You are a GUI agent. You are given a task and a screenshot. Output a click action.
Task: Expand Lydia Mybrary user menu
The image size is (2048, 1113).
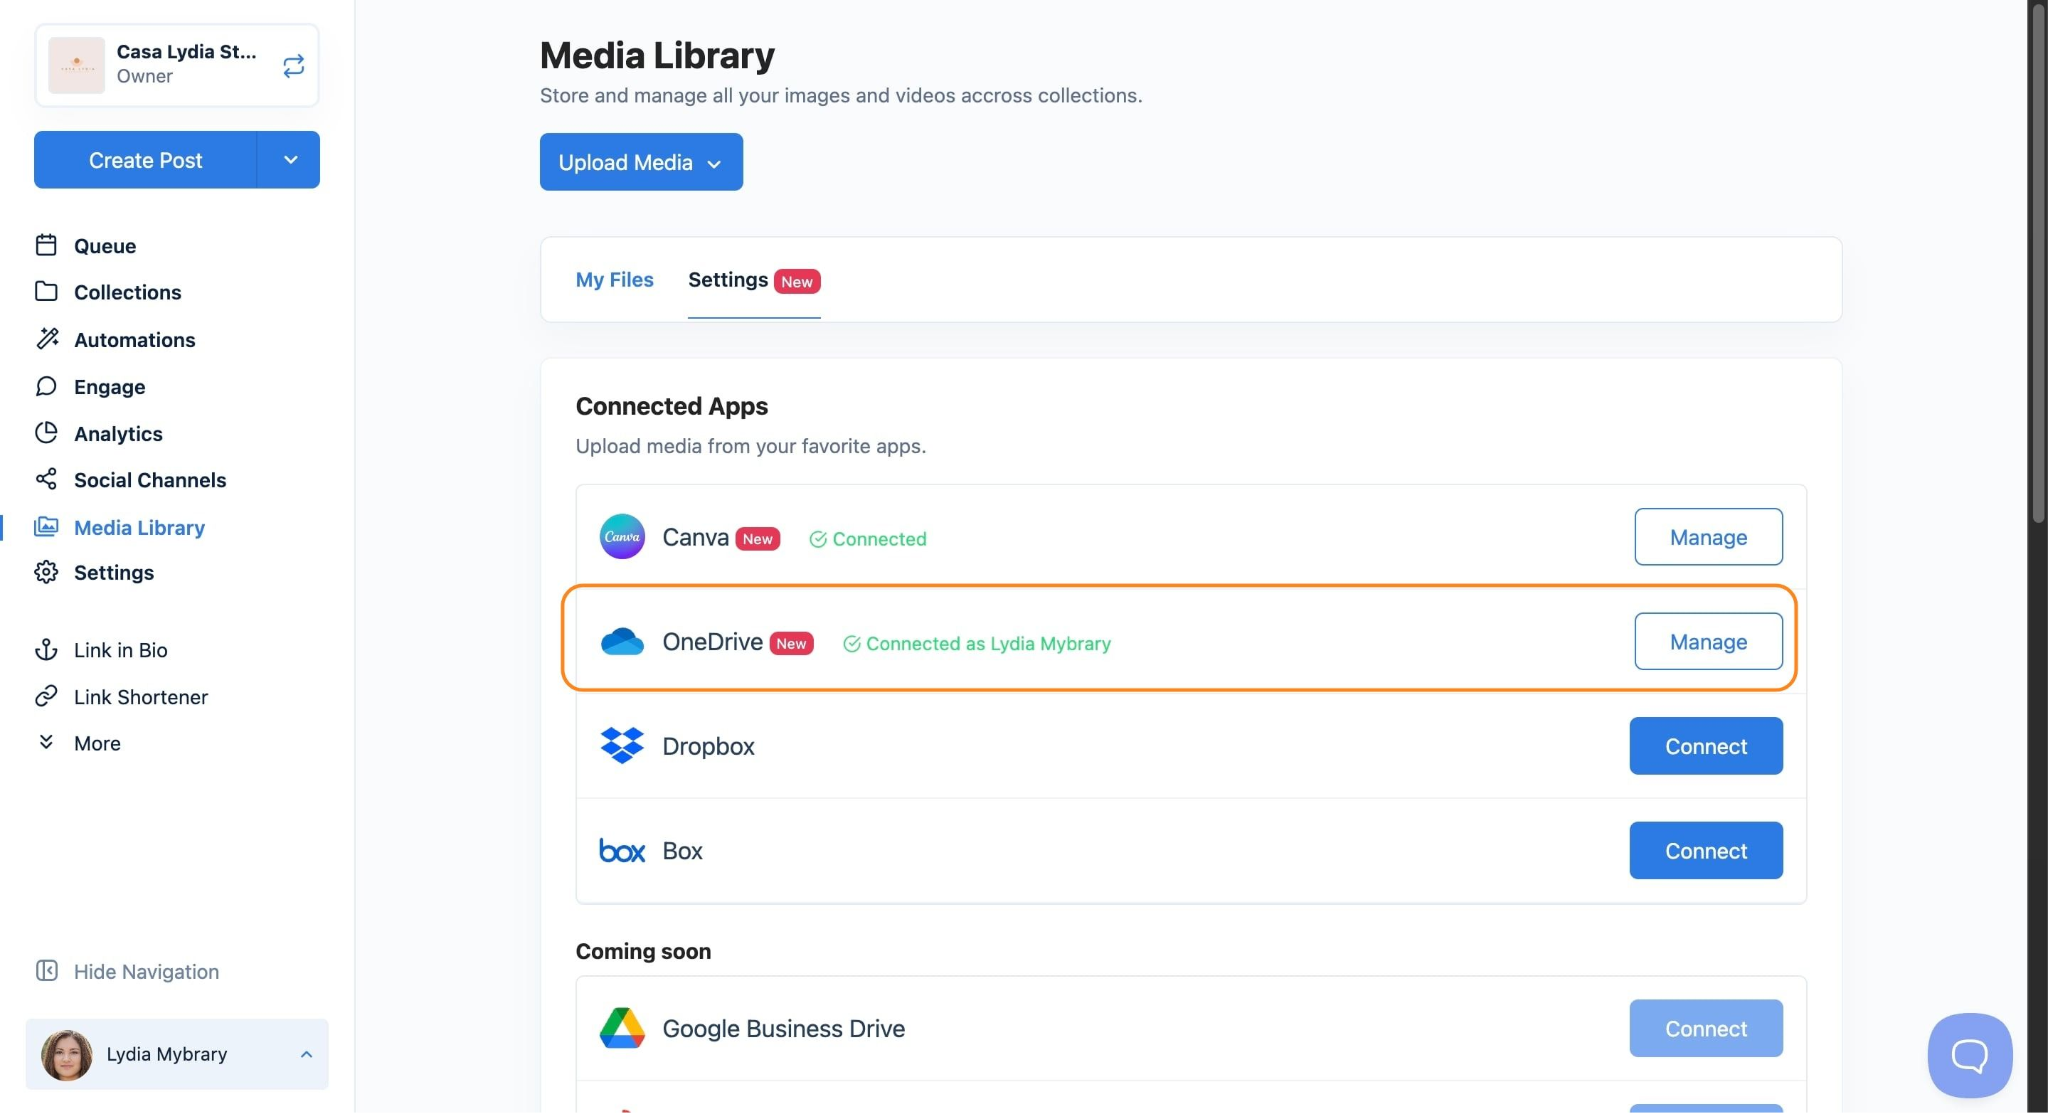pos(177,1054)
